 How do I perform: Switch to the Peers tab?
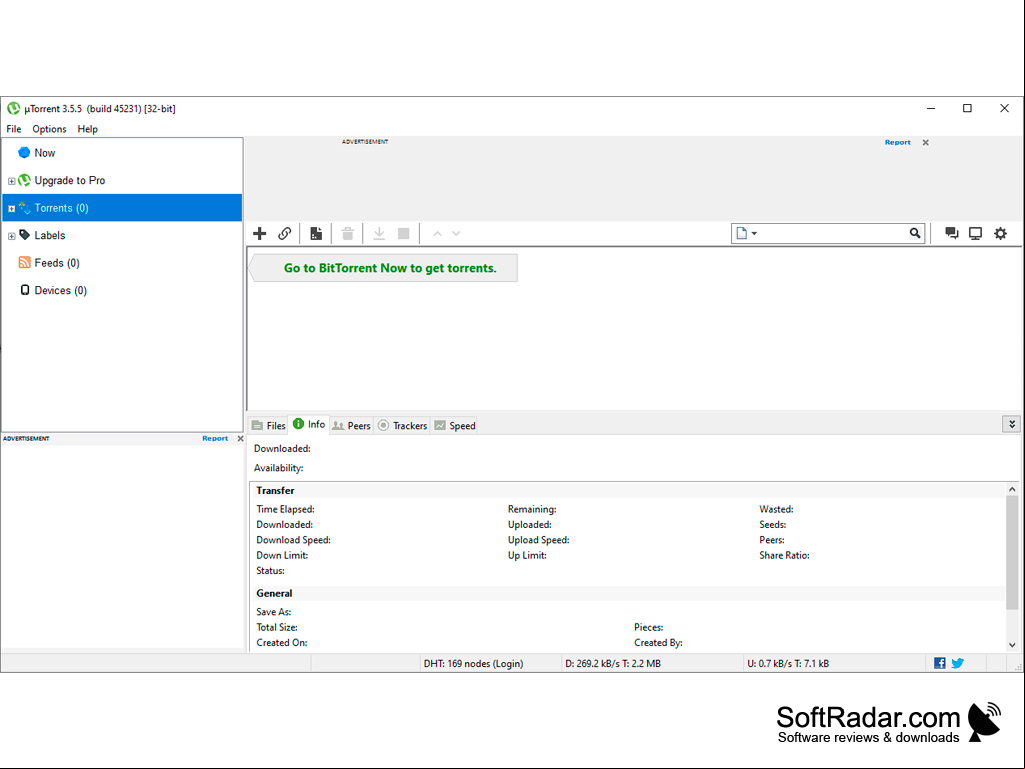[x=351, y=426]
